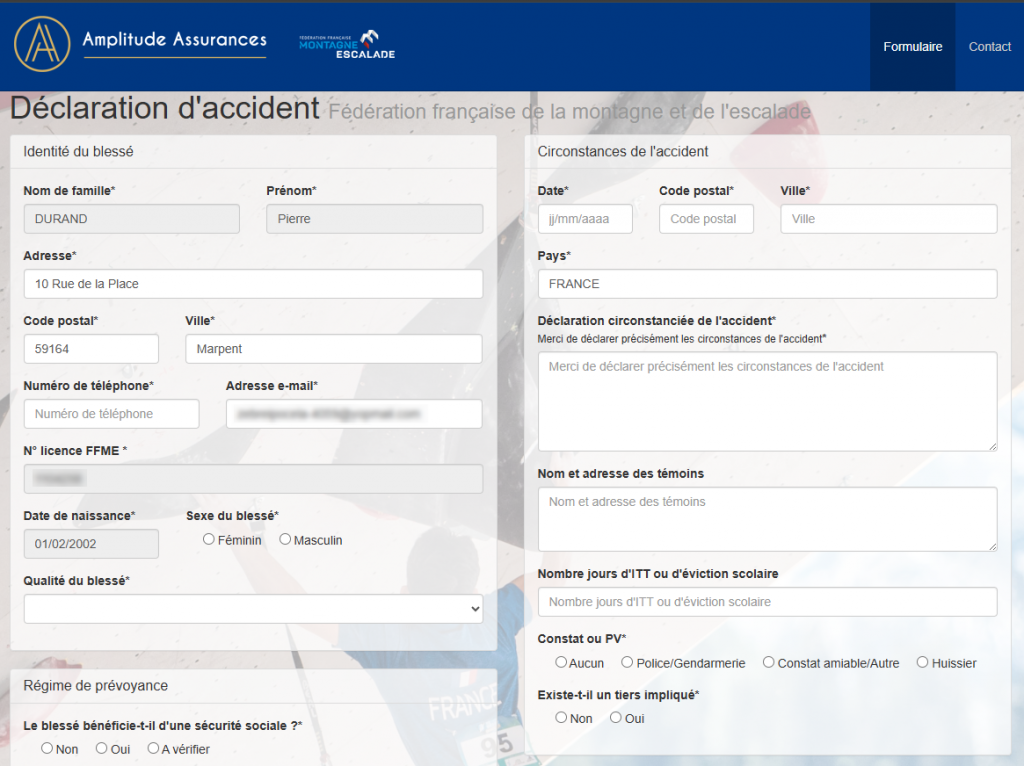This screenshot has height=766, width=1024.
Task: Choose Oui for sécurité sociale
Action: tap(101, 748)
